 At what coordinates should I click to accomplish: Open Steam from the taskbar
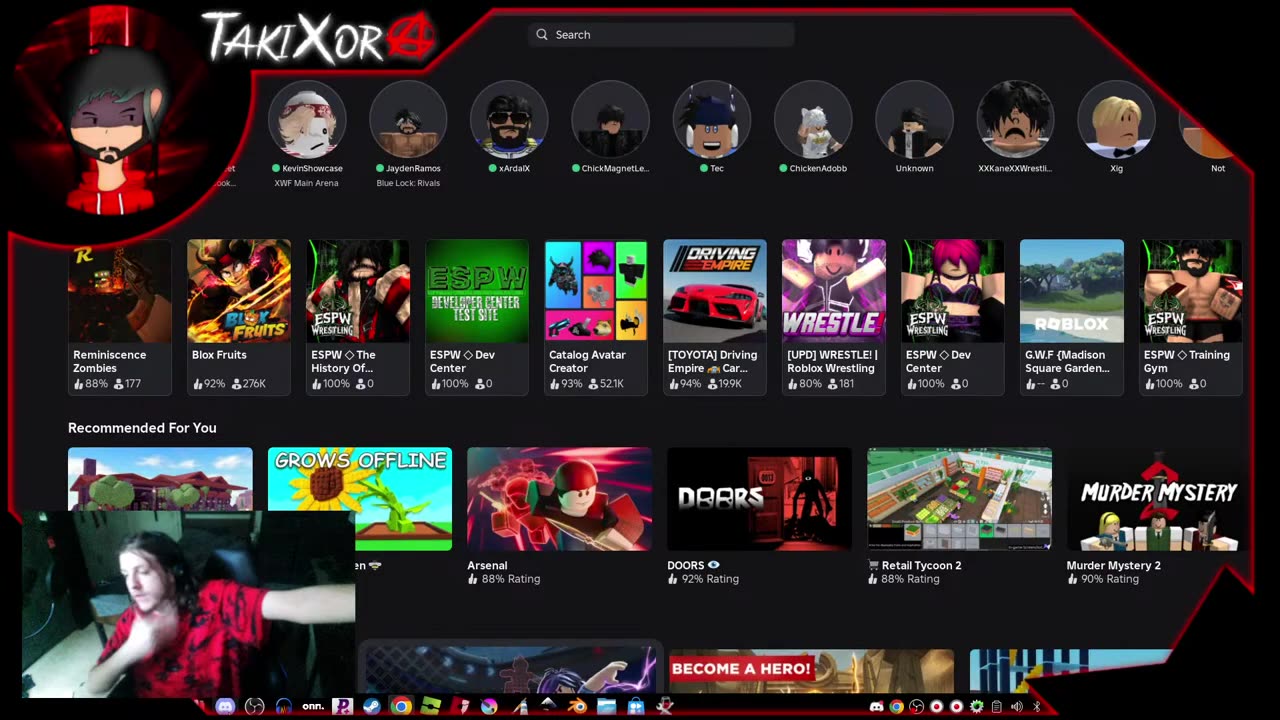[x=371, y=706]
